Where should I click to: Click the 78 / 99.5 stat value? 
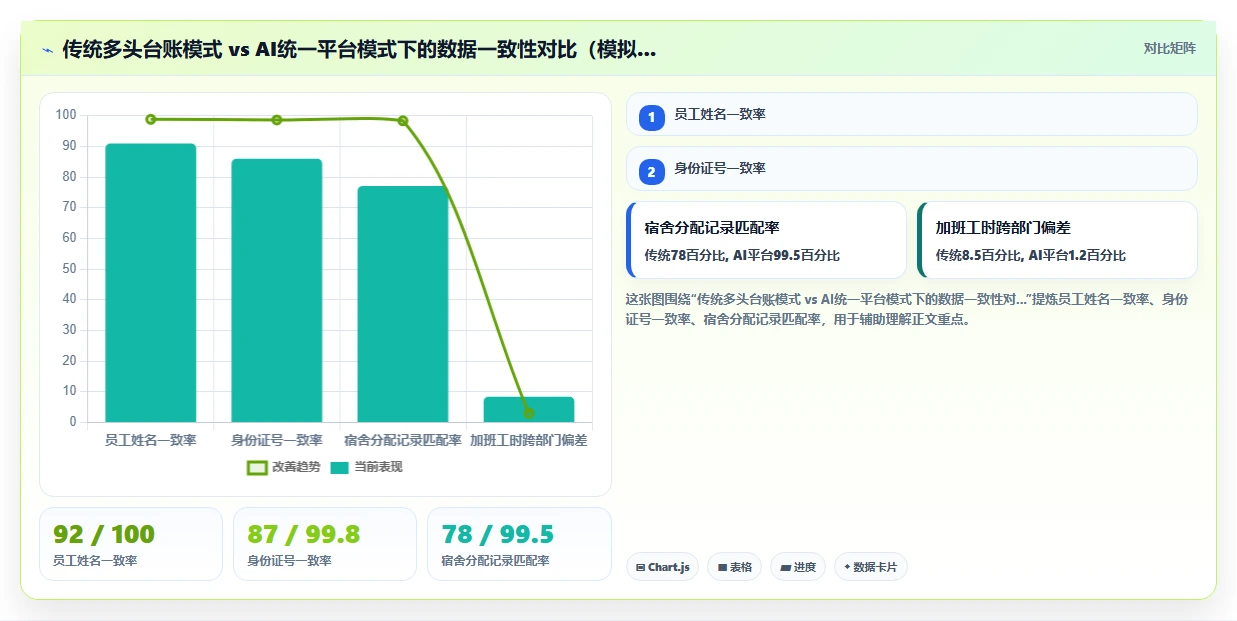tap(498, 534)
